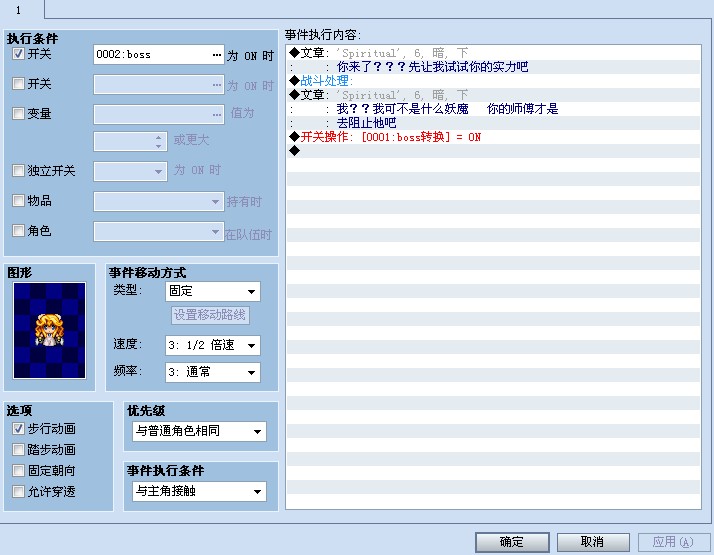The height and width of the screenshot is (555, 714).
Task: Toggle the 固定朝向 option
Action: pos(18,470)
